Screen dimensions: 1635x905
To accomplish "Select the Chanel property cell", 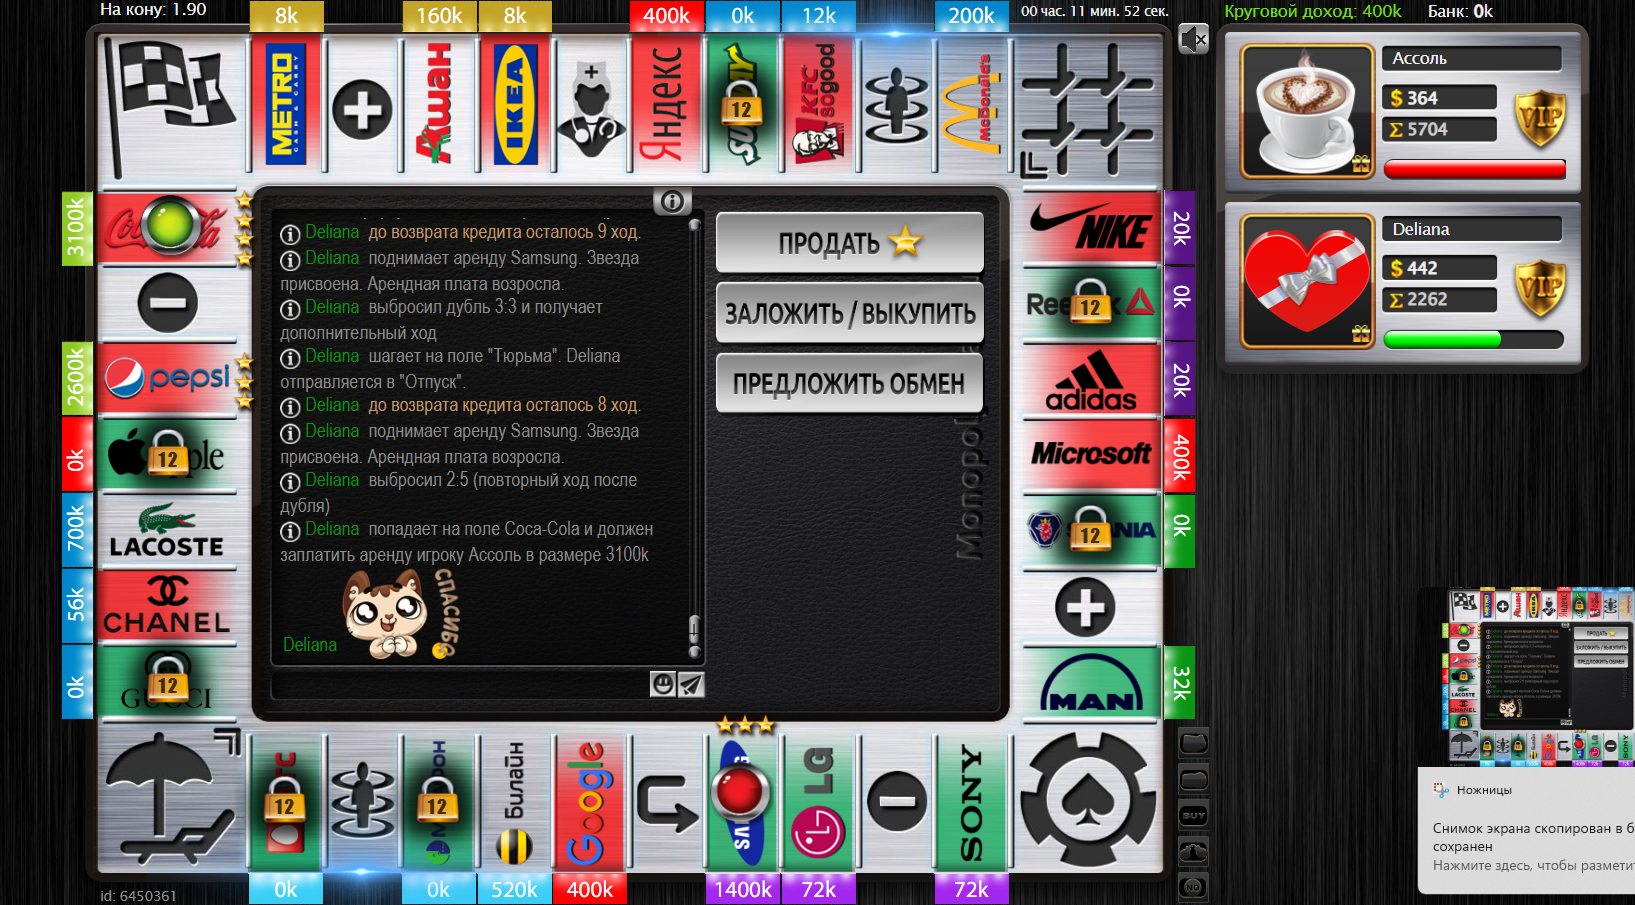I will pos(170,607).
